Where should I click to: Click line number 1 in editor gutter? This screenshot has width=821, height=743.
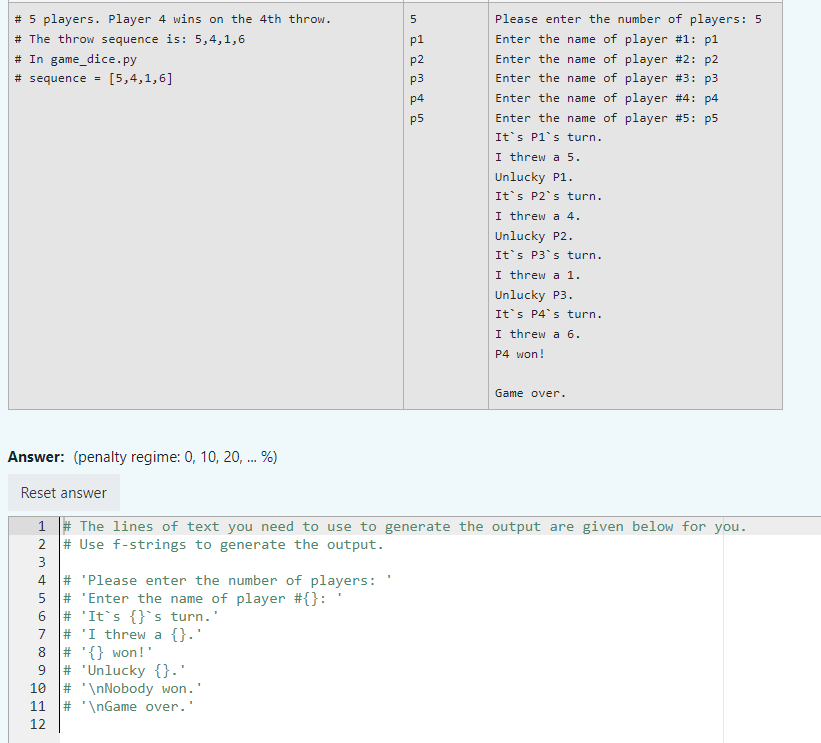pos(41,526)
